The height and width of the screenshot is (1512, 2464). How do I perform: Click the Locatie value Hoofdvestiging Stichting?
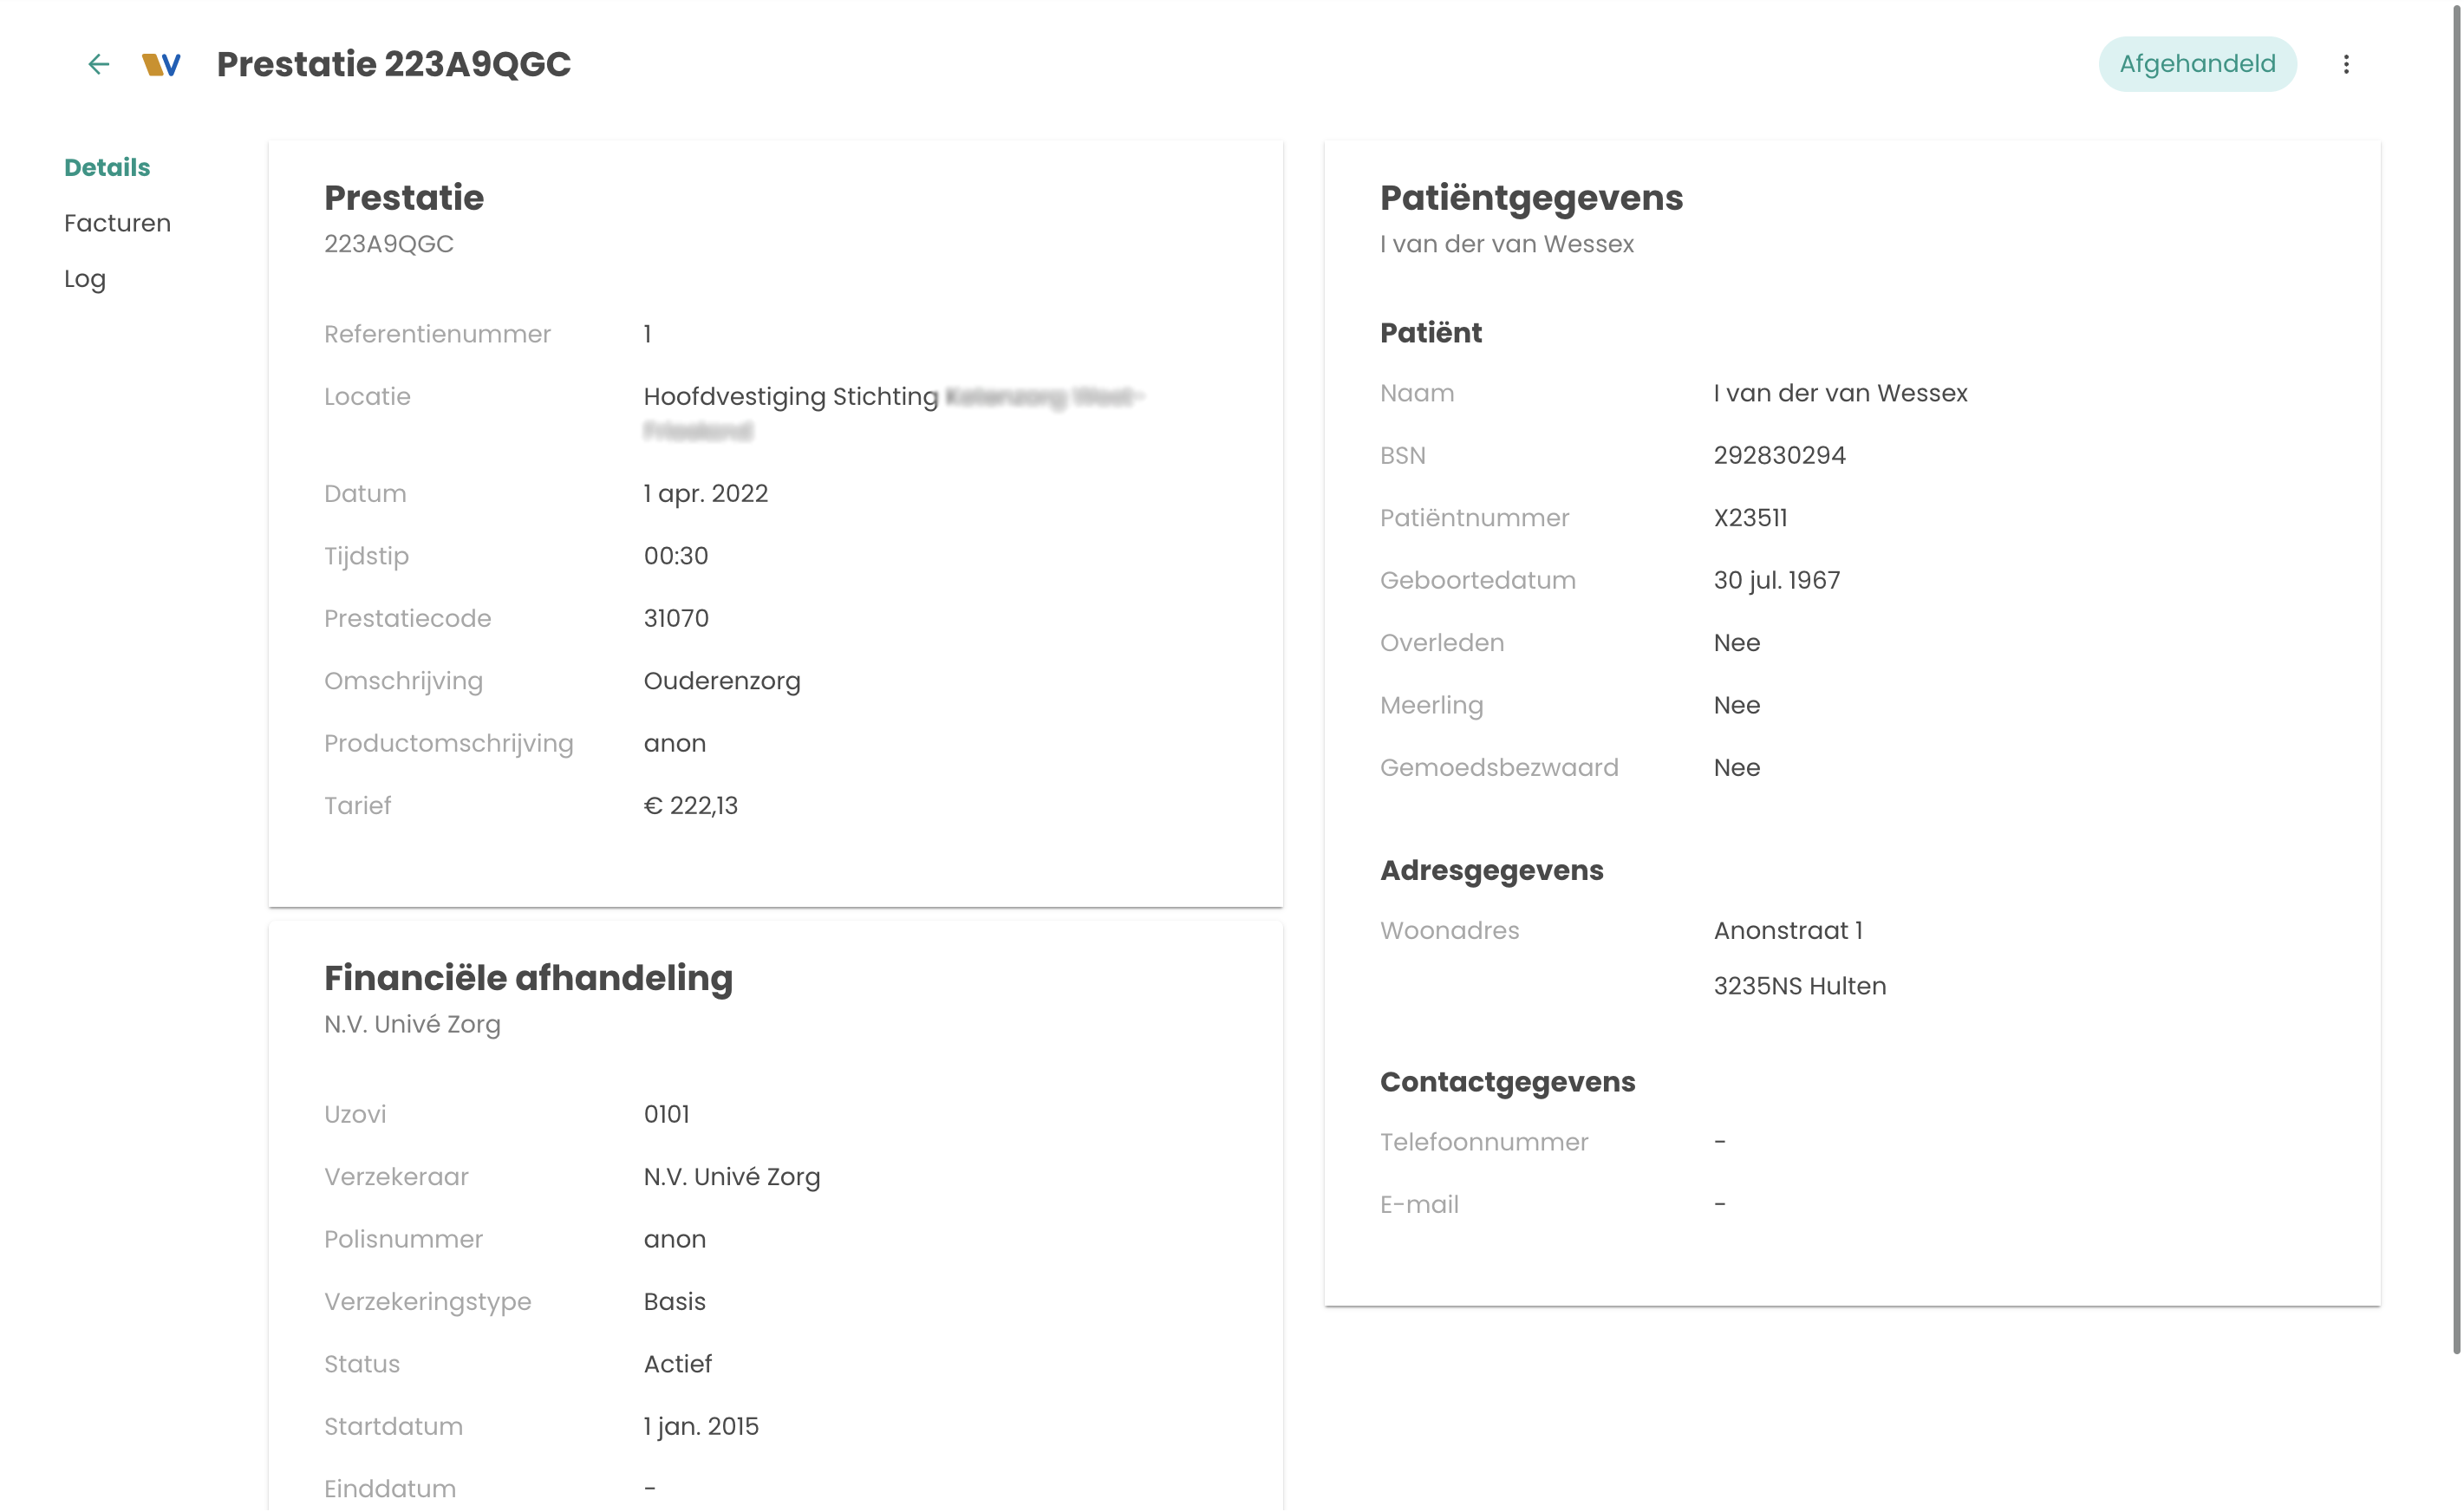coord(790,397)
